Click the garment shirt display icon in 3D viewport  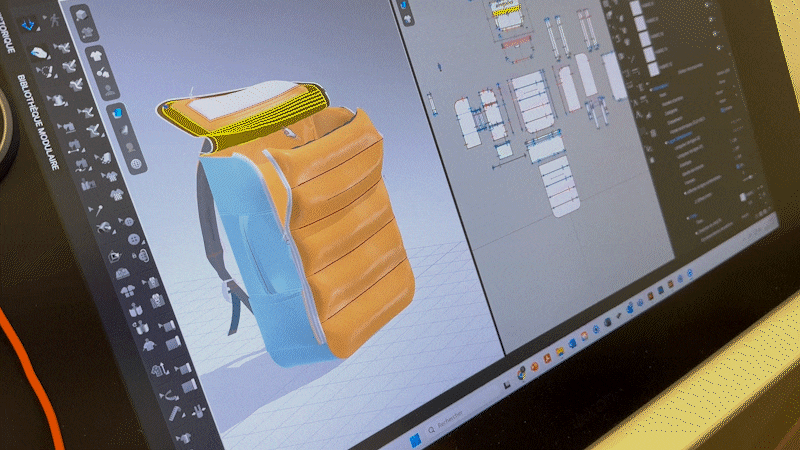[x=97, y=57]
